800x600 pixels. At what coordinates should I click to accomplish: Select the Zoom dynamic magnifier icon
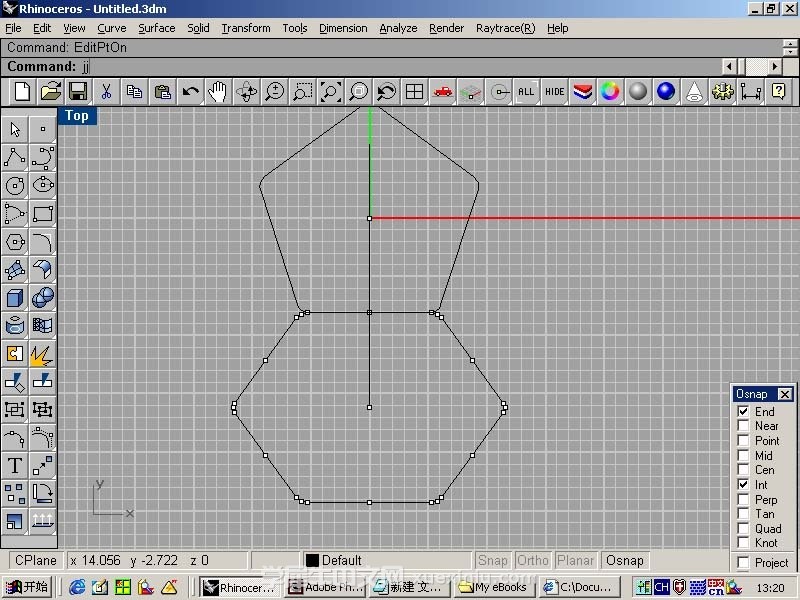click(x=274, y=92)
